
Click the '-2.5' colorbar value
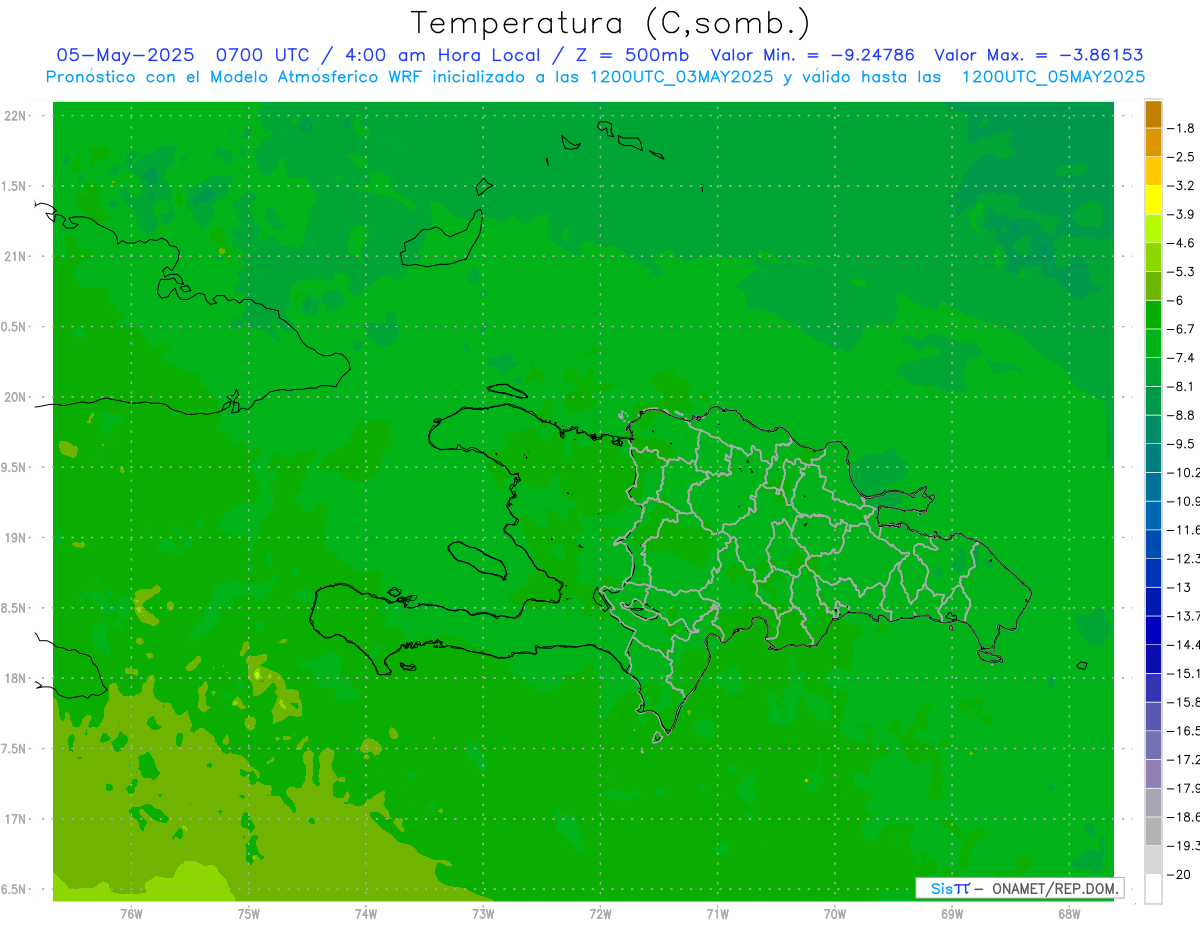click(1183, 157)
